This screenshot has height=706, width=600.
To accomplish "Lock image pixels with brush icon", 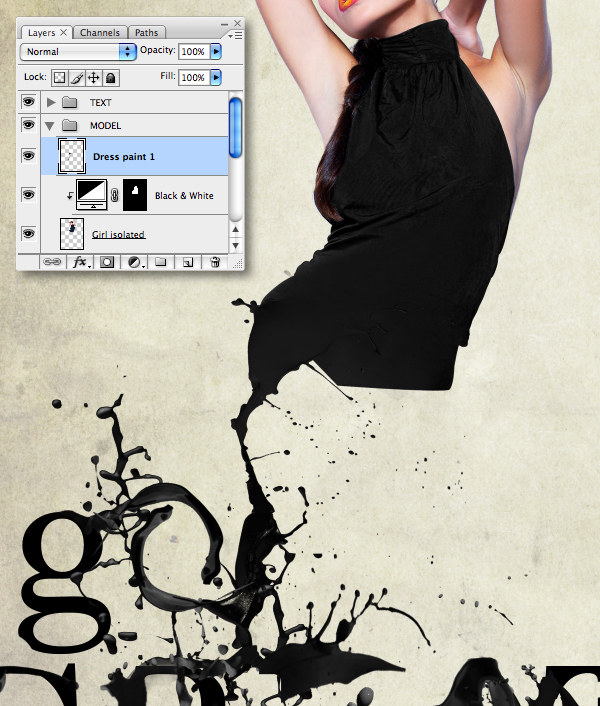I will tap(77, 78).
